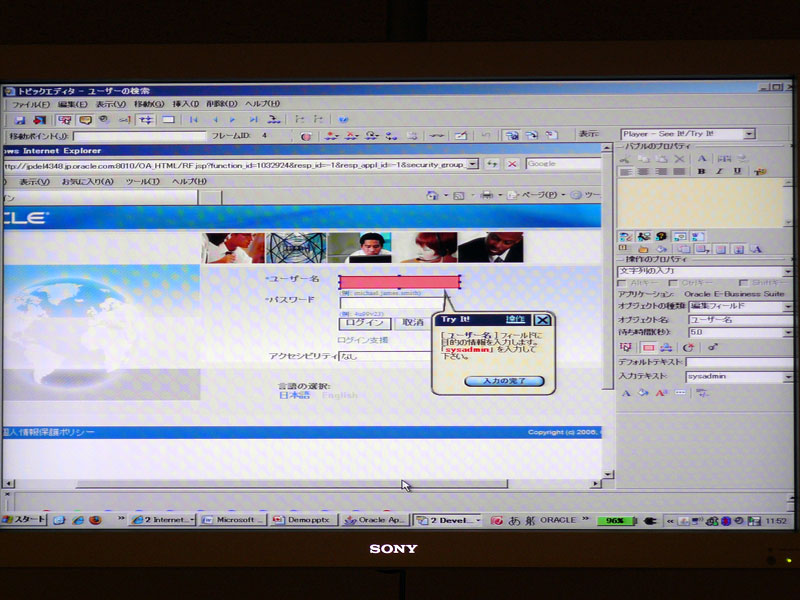Click the left-align text icon

coord(625,171)
